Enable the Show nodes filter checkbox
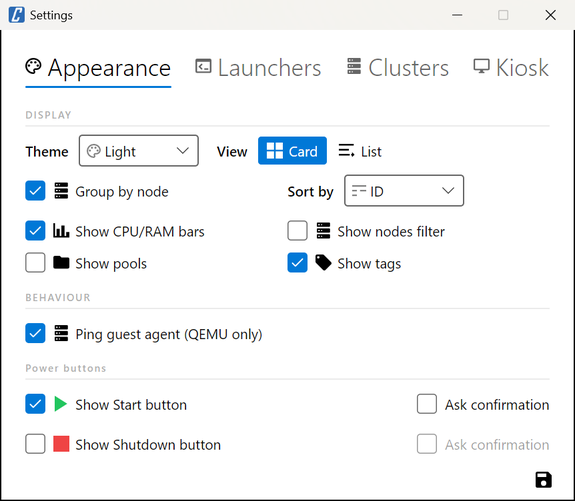The width and height of the screenshot is (575, 501). pyautogui.click(x=297, y=231)
